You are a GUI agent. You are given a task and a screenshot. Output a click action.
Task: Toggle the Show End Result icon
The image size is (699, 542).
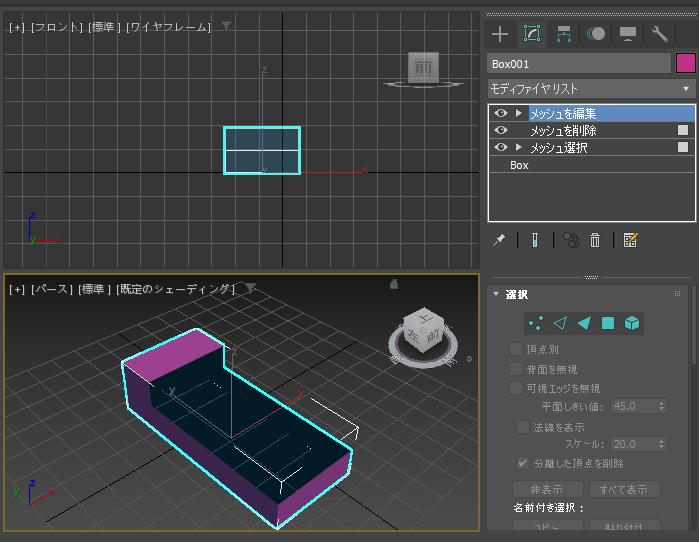[535, 240]
